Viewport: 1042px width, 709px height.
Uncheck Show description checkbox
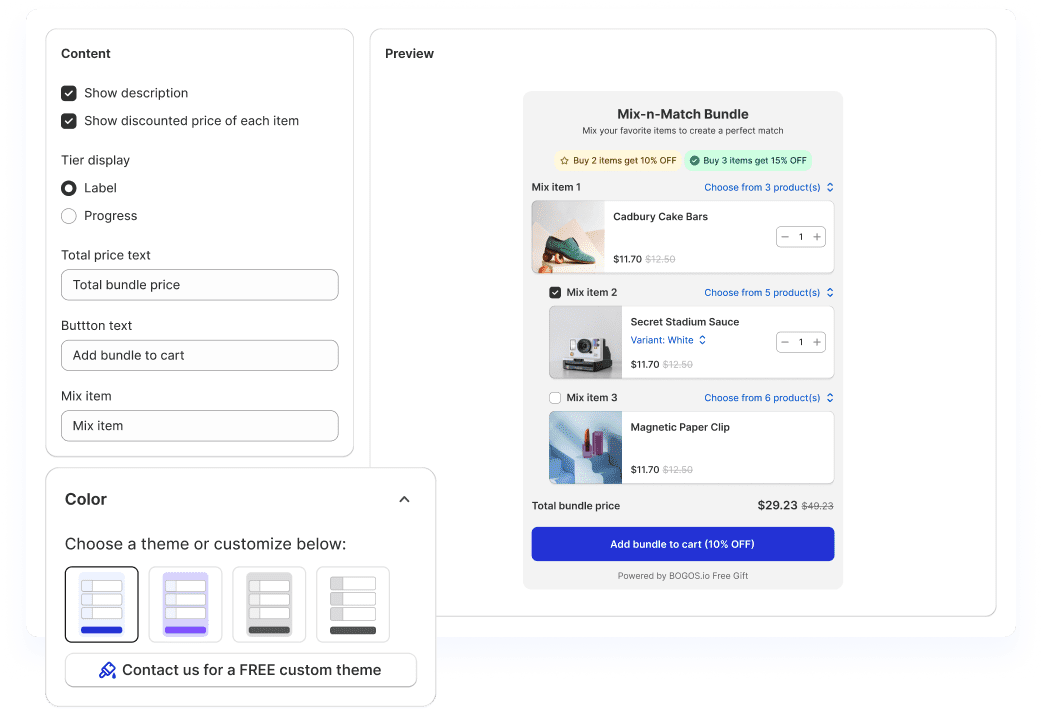69,93
